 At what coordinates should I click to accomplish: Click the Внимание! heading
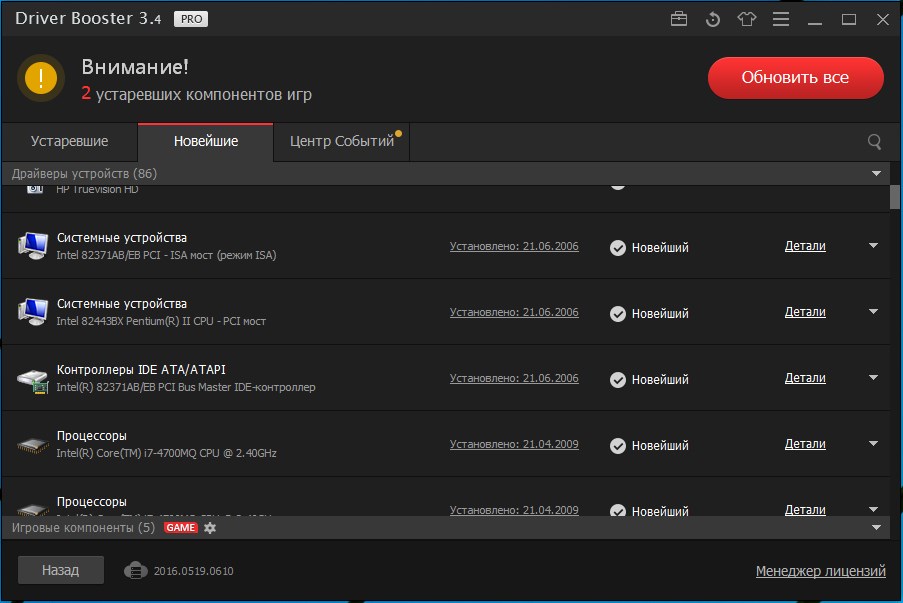coord(135,67)
